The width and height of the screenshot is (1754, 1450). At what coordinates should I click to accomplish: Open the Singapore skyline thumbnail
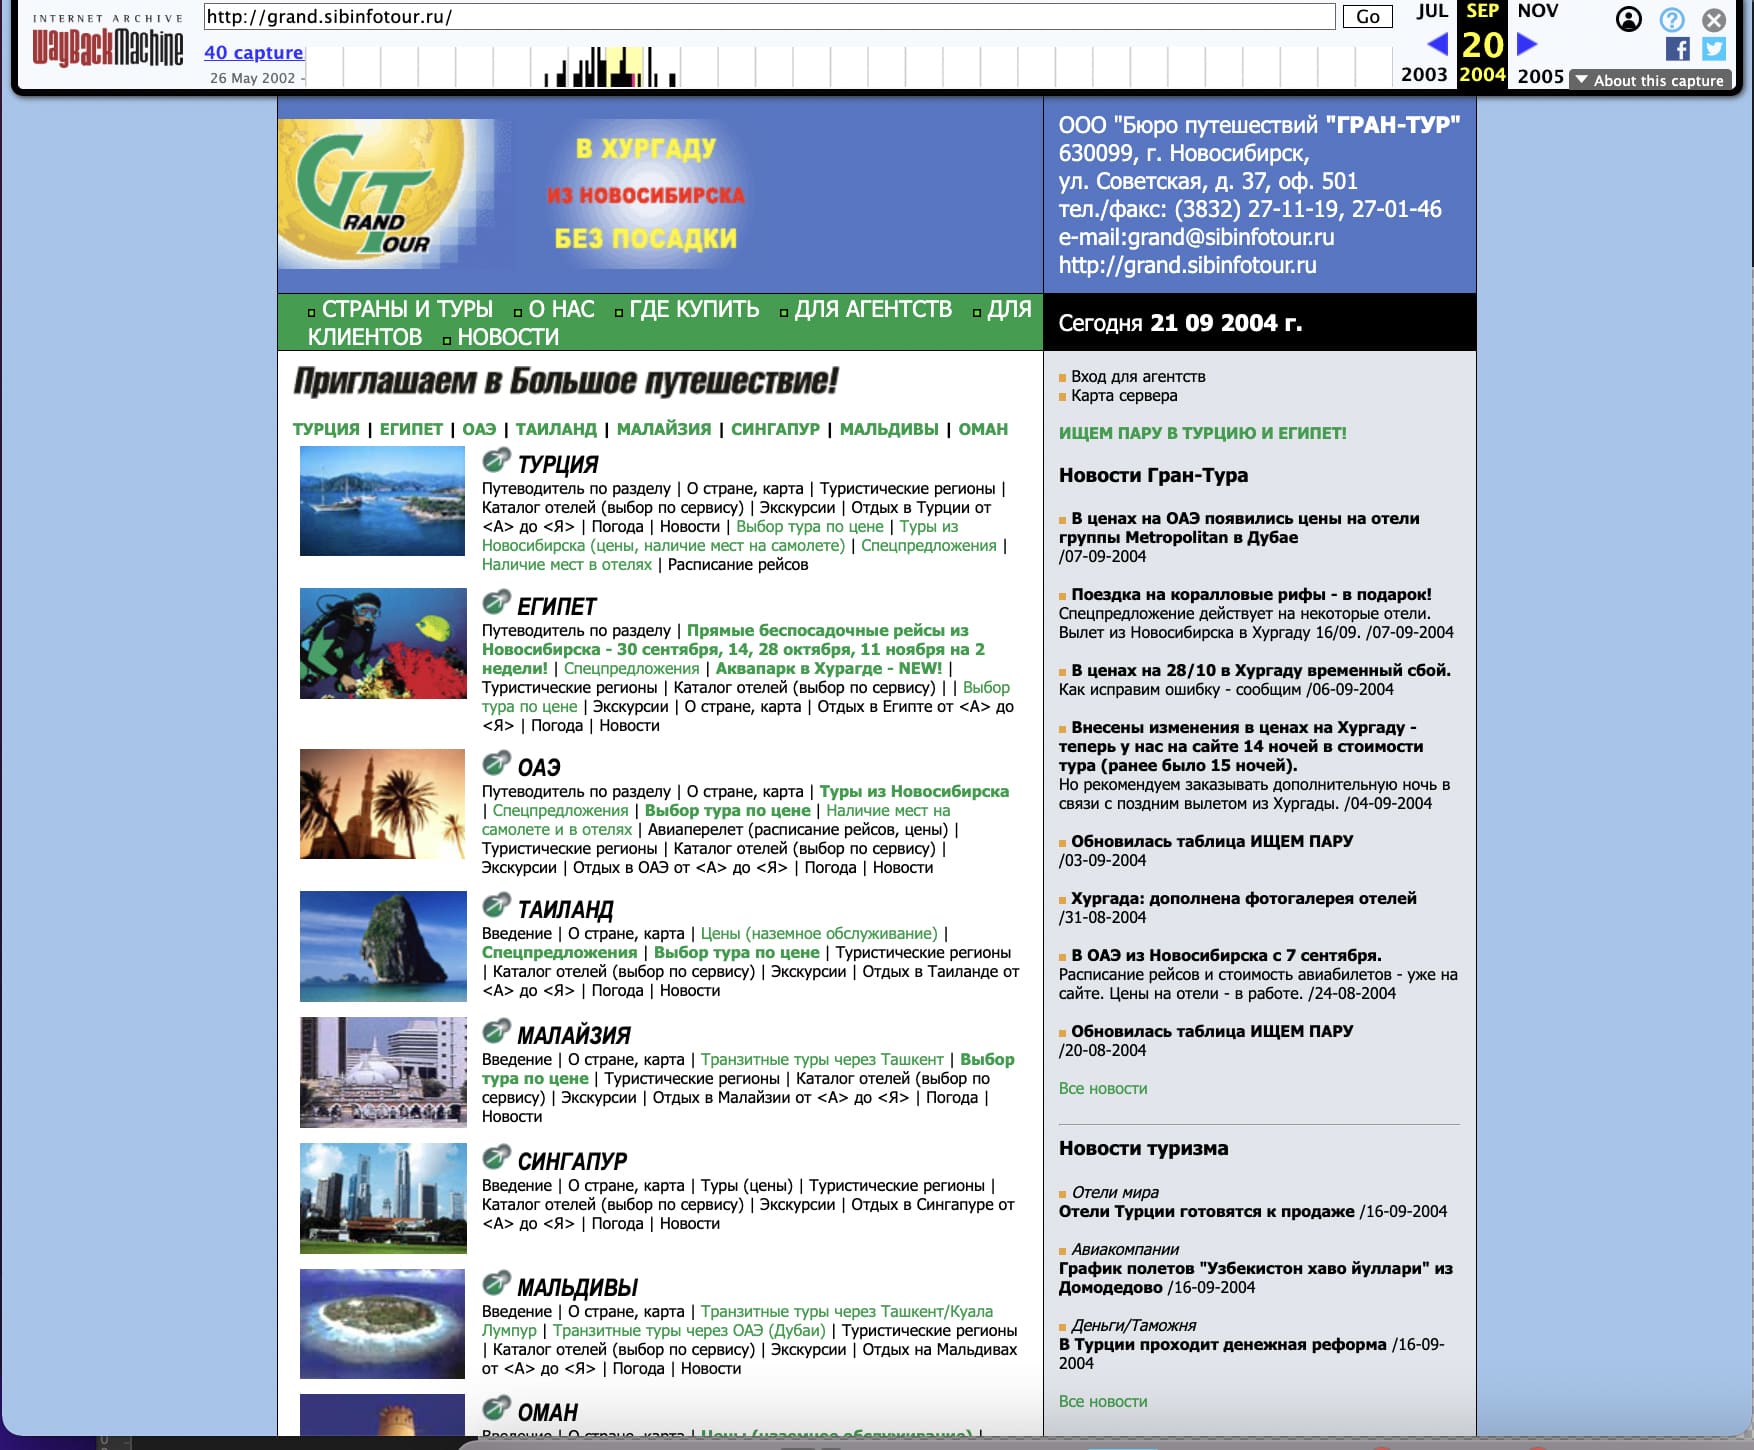383,1198
